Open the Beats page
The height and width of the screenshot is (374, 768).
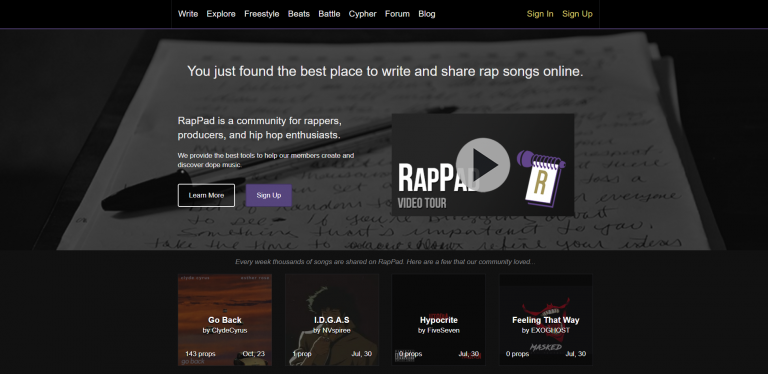(x=299, y=14)
